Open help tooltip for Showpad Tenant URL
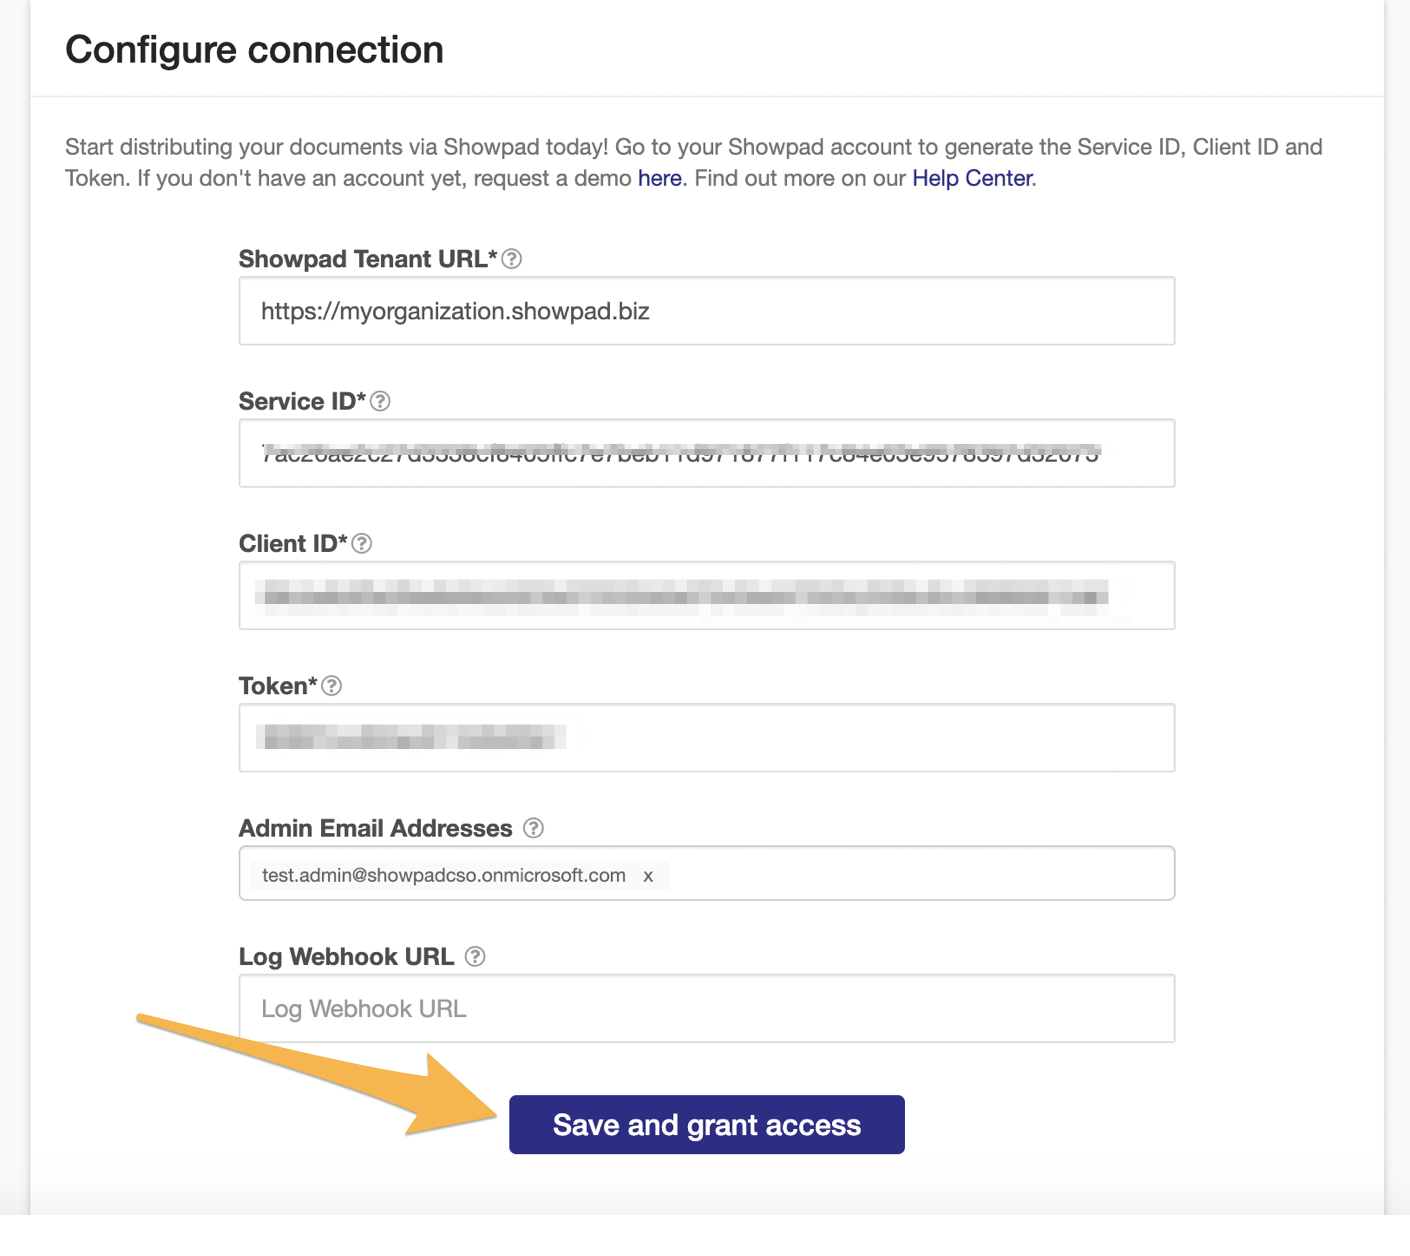 tap(511, 259)
